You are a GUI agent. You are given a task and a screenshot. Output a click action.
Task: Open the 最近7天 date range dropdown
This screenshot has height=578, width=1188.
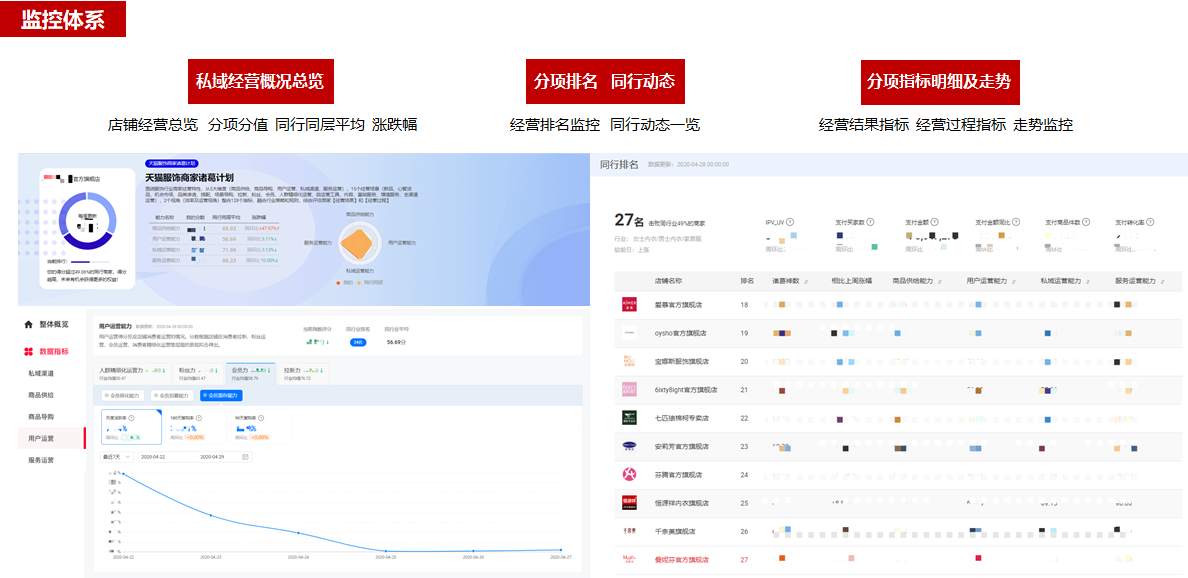coord(118,457)
